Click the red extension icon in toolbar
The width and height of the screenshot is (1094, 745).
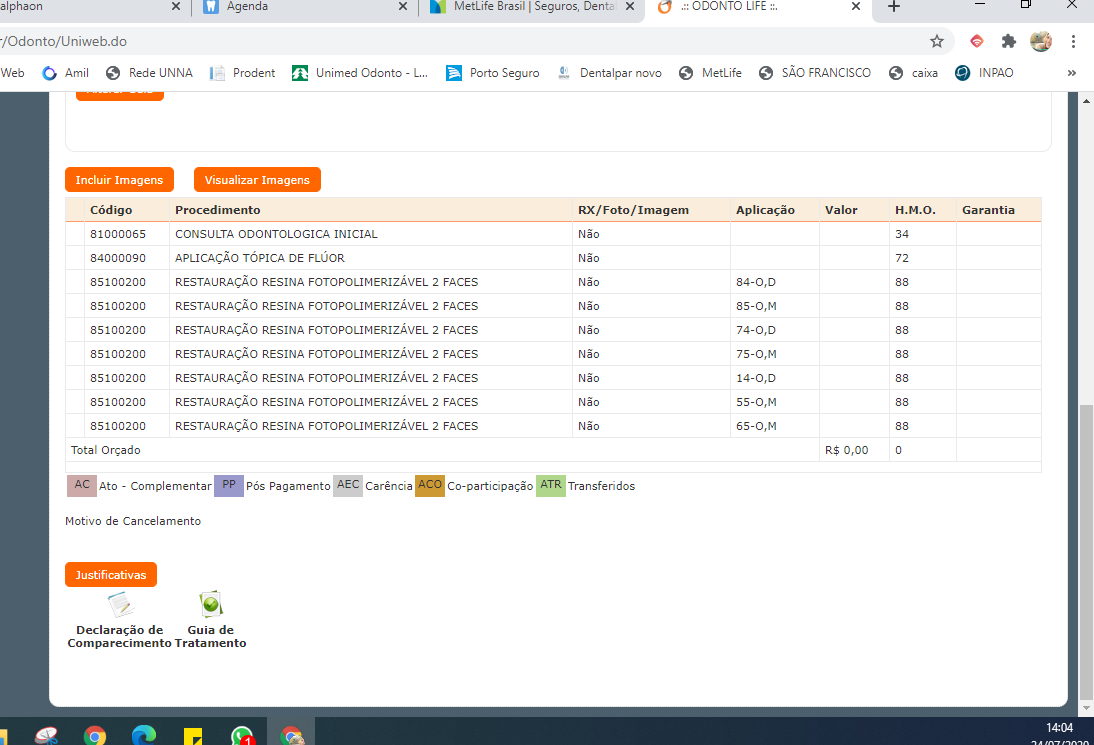pos(977,41)
